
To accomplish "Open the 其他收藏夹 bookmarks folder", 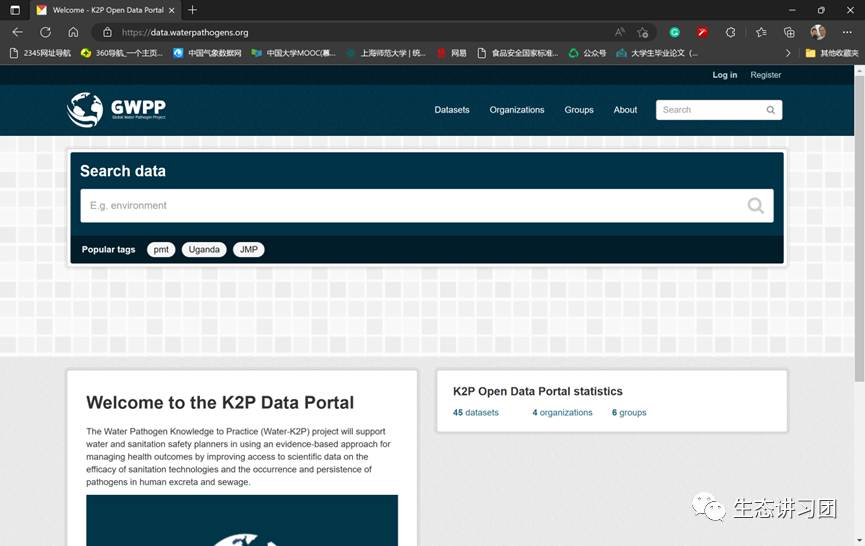I will (x=832, y=53).
